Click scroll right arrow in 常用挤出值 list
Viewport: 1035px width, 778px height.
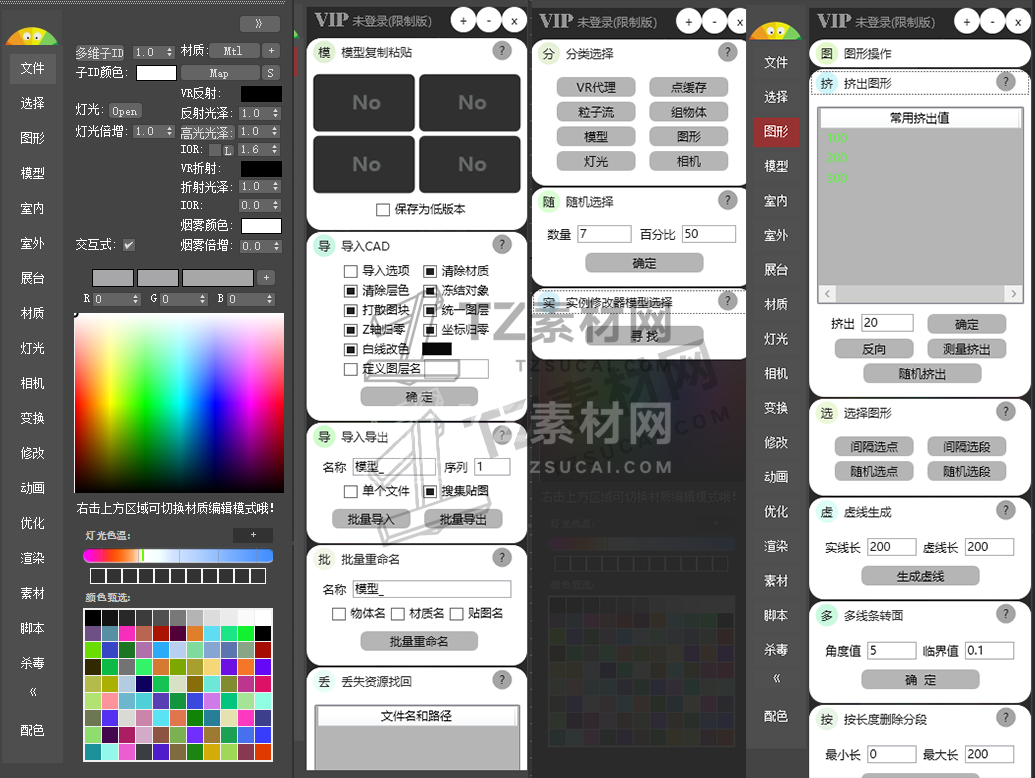coord(1013,293)
